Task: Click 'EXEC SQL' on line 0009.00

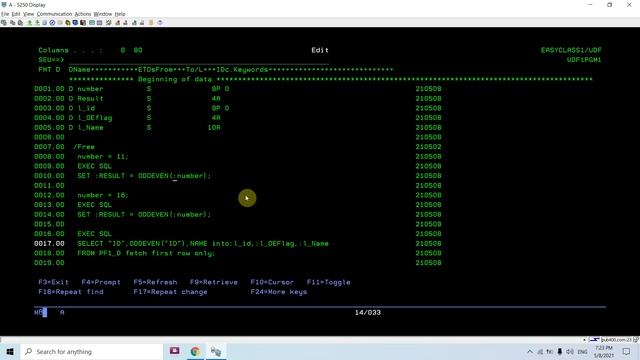Action: point(94,166)
